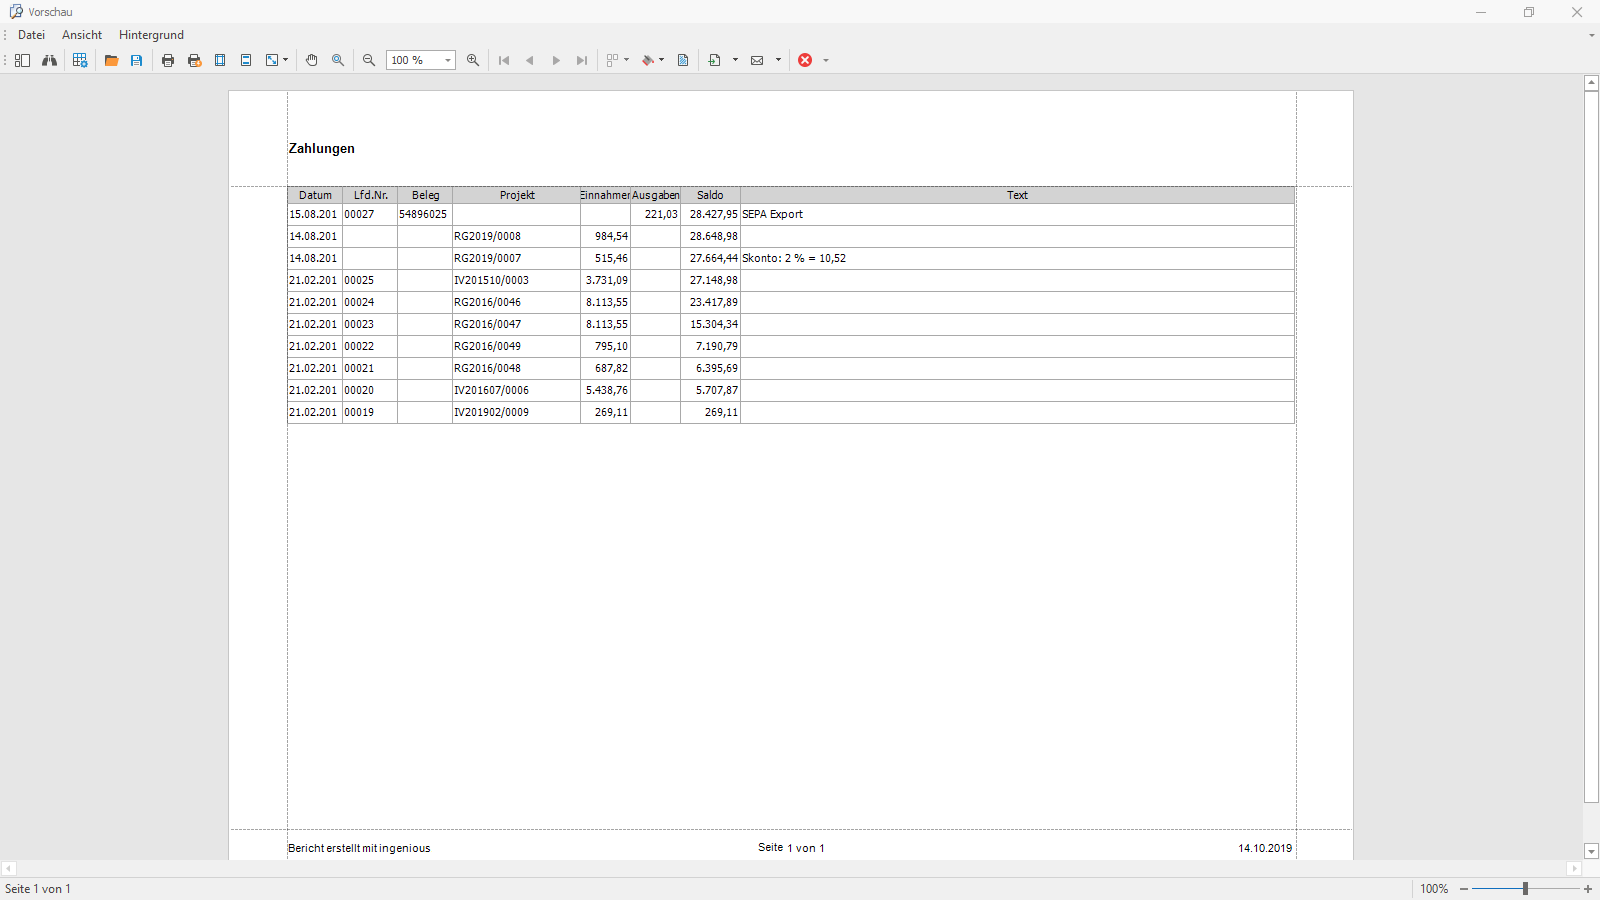Select the hand pan tool
The image size is (1600, 900).
(312, 60)
